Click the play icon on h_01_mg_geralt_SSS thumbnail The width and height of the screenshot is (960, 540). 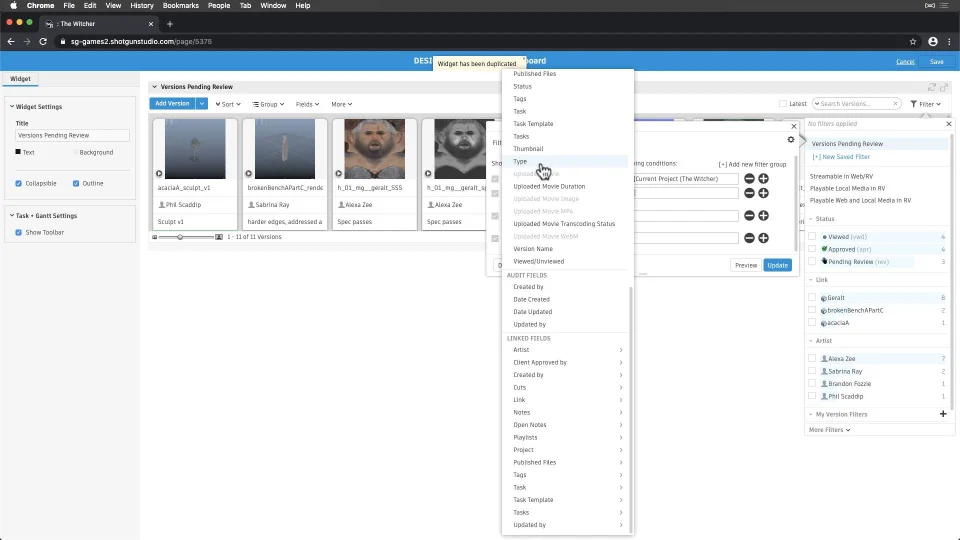339,174
